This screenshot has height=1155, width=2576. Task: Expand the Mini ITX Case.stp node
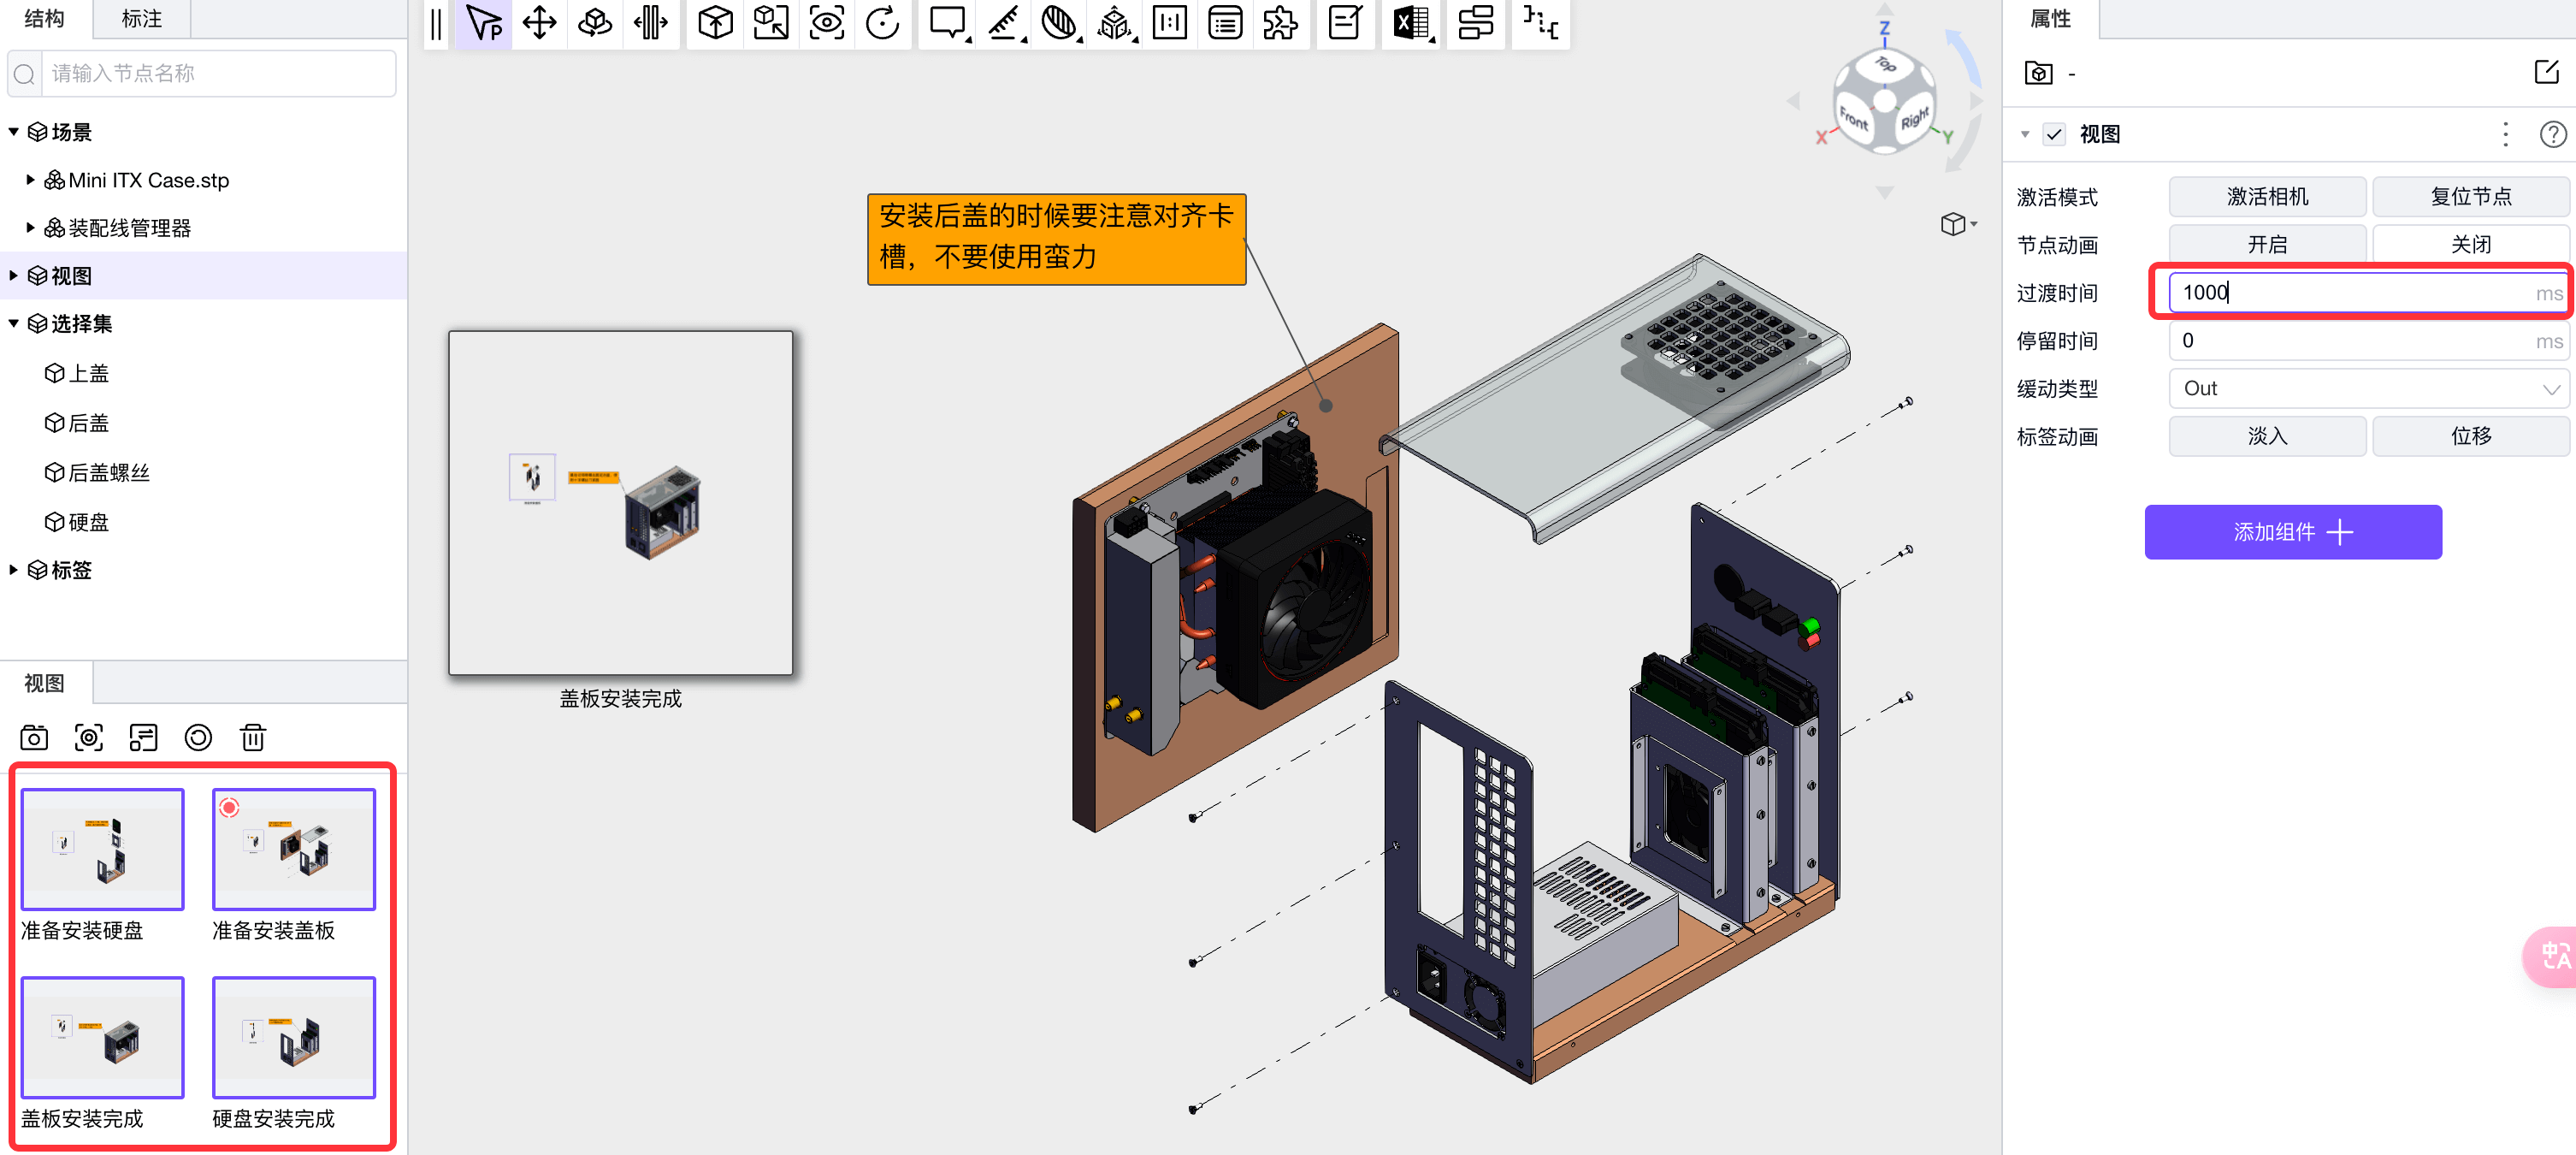[x=30, y=180]
